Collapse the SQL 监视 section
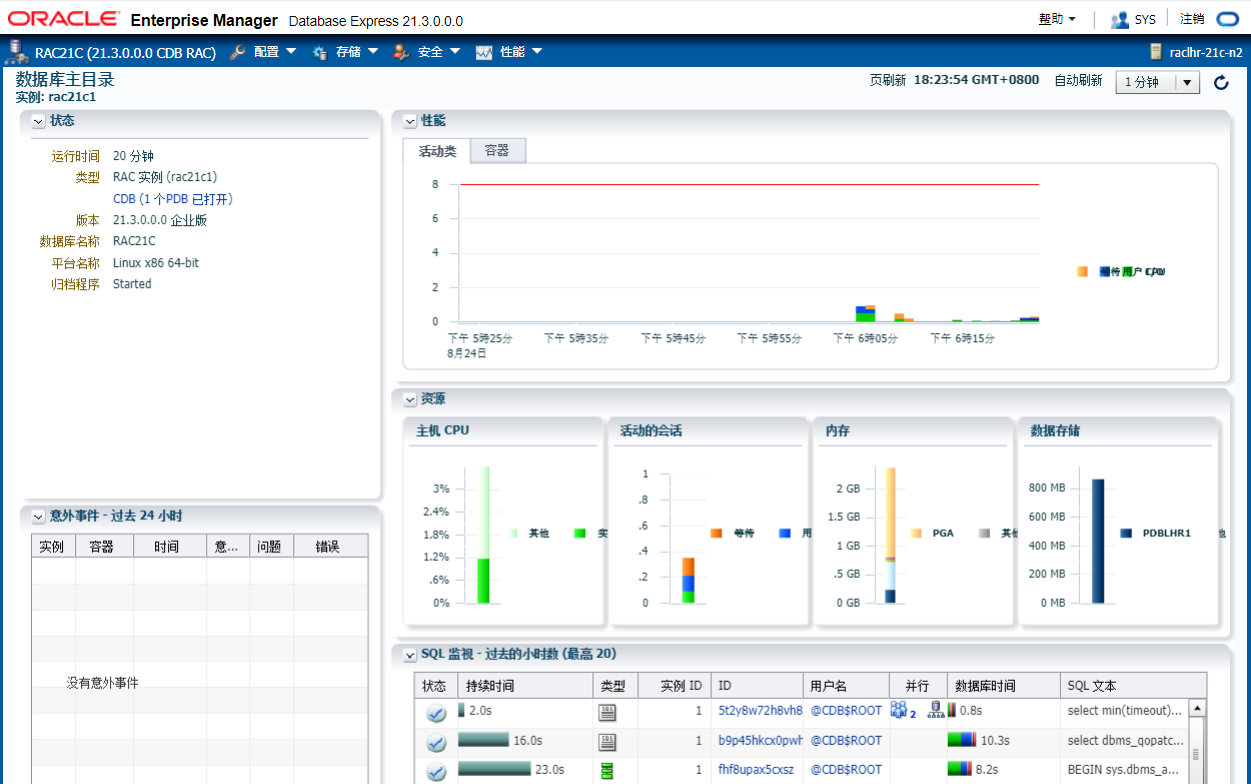Viewport: 1251px width, 784px height. coord(409,655)
